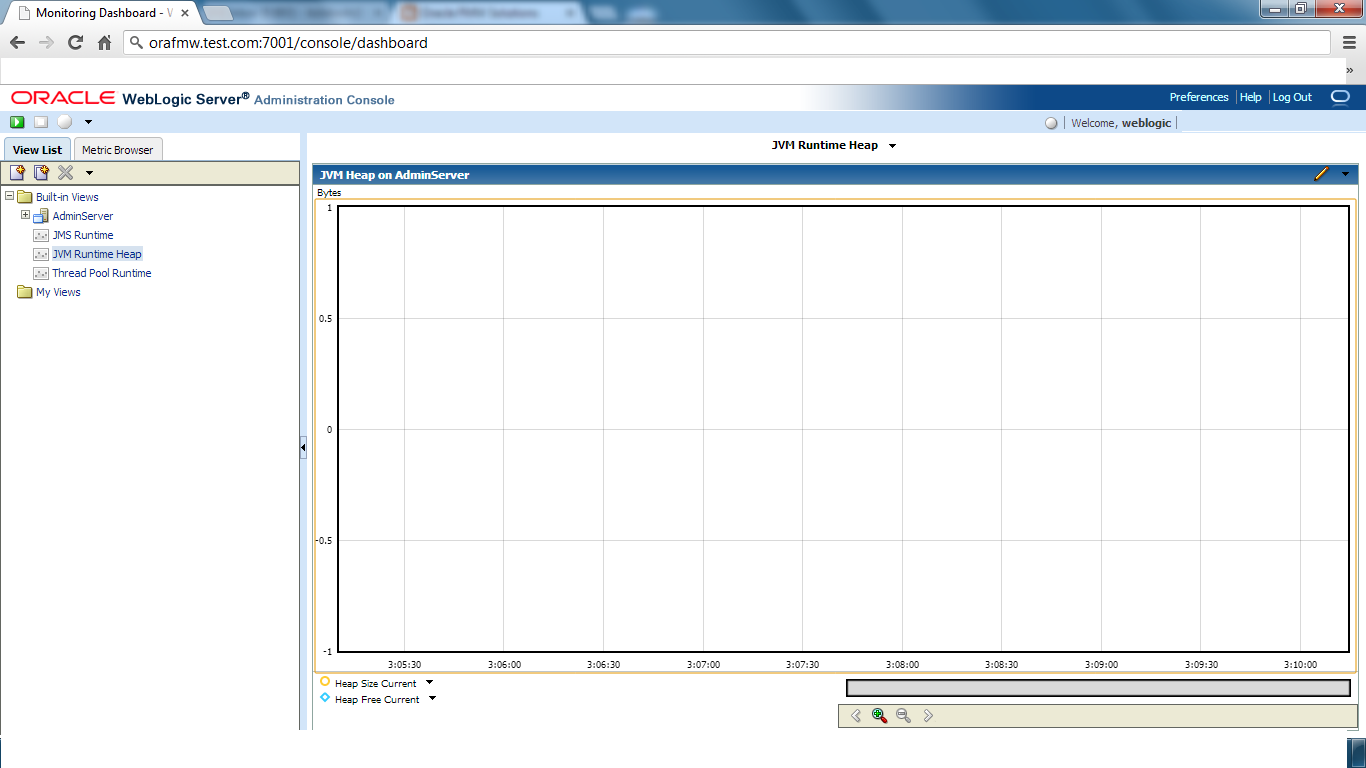Switch to the View List tab
This screenshot has width=1366, height=768.
[x=37, y=149]
